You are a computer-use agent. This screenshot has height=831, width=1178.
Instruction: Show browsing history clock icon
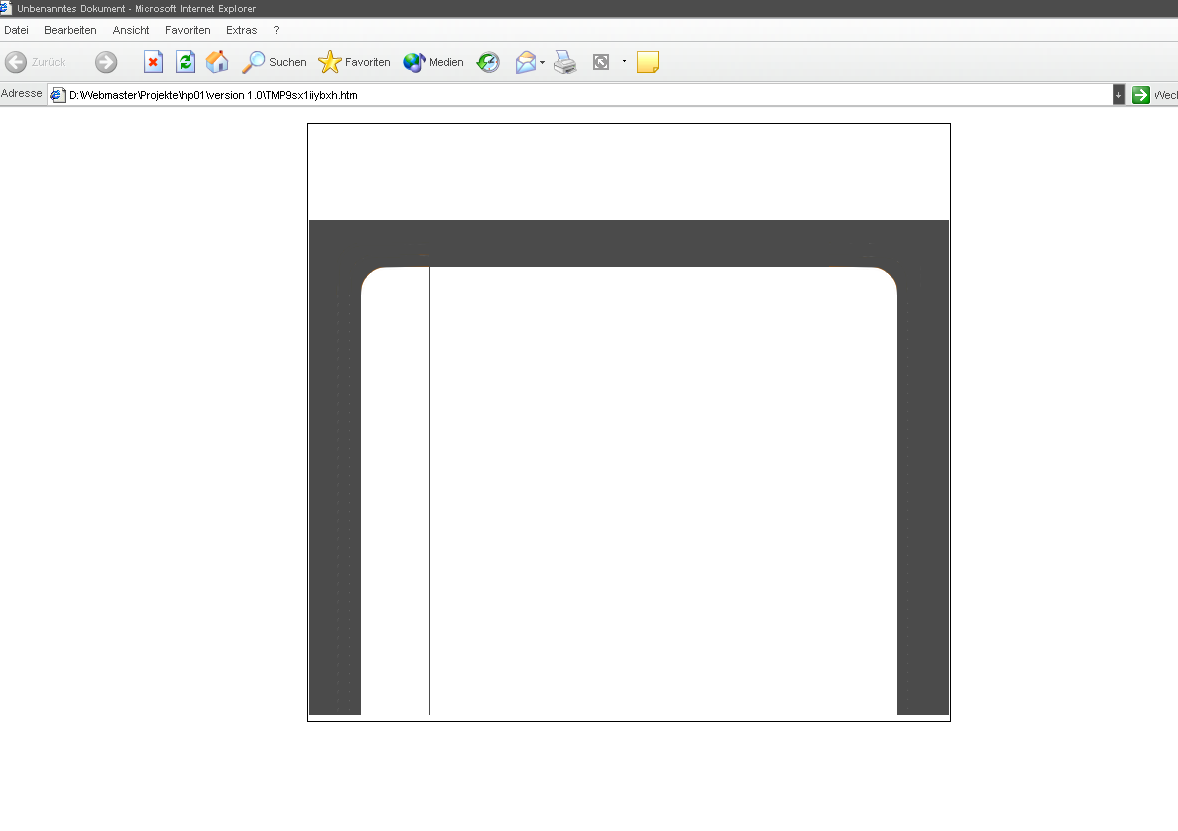pyautogui.click(x=488, y=62)
